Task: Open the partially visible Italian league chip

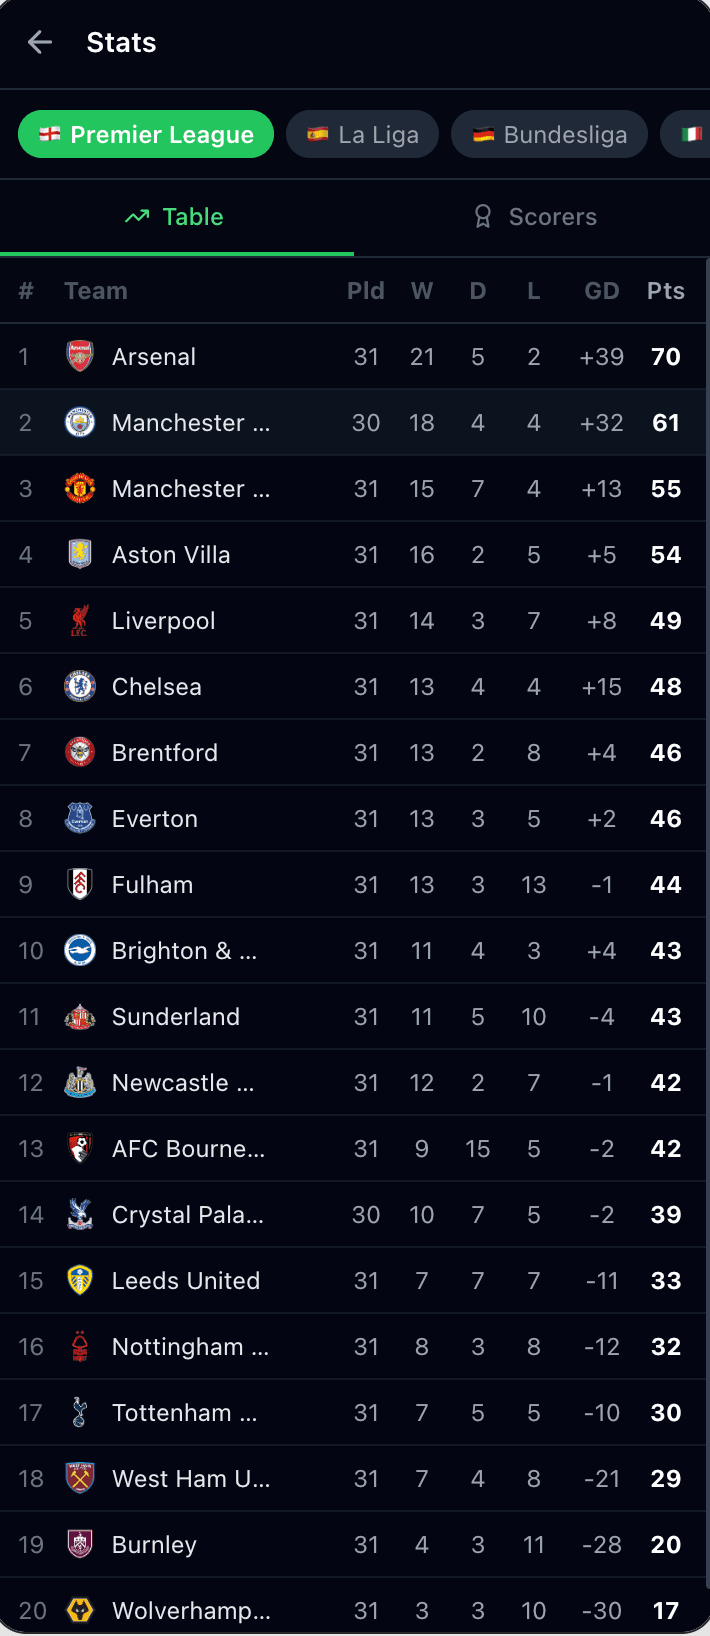Action: pyautogui.click(x=690, y=135)
